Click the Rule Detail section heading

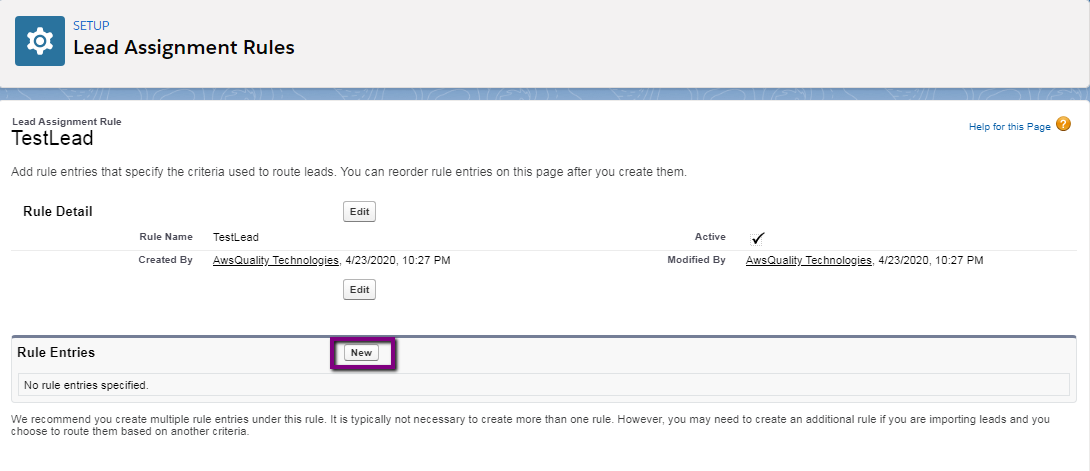coord(57,212)
